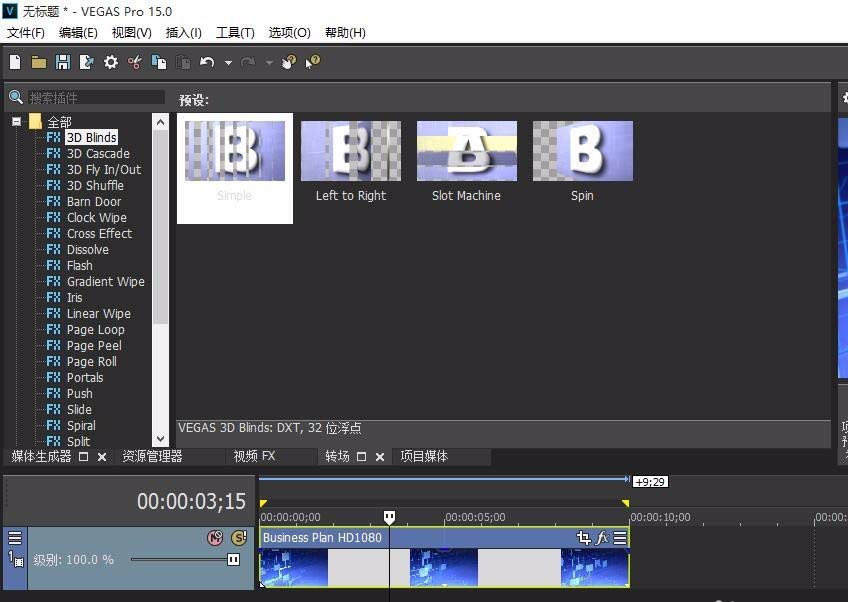Open the track 1 hamburger menu

pos(15,537)
